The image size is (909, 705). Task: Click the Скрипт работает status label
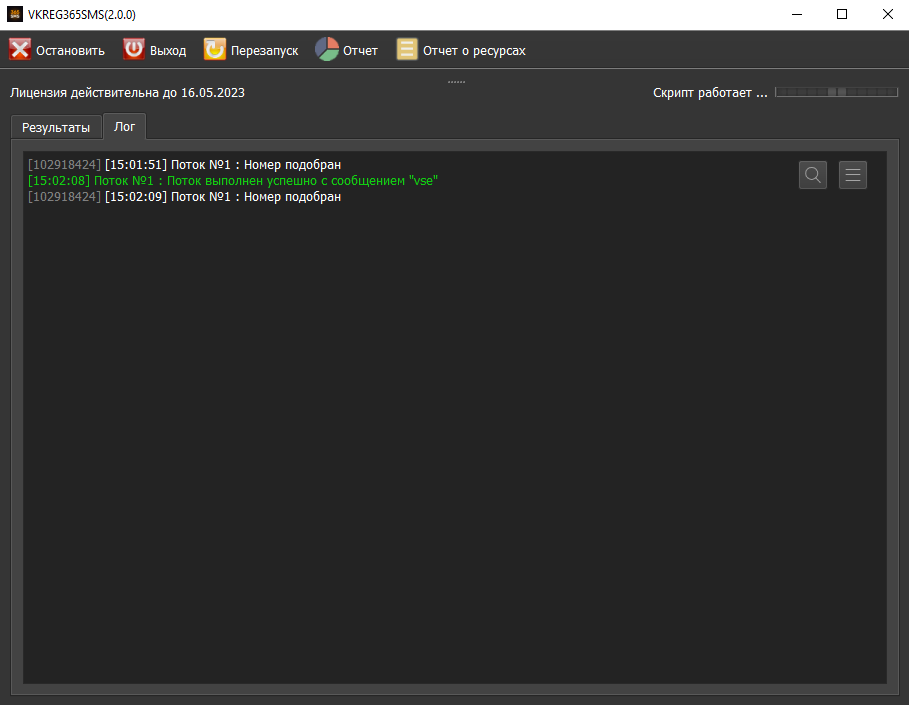pos(710,93)
